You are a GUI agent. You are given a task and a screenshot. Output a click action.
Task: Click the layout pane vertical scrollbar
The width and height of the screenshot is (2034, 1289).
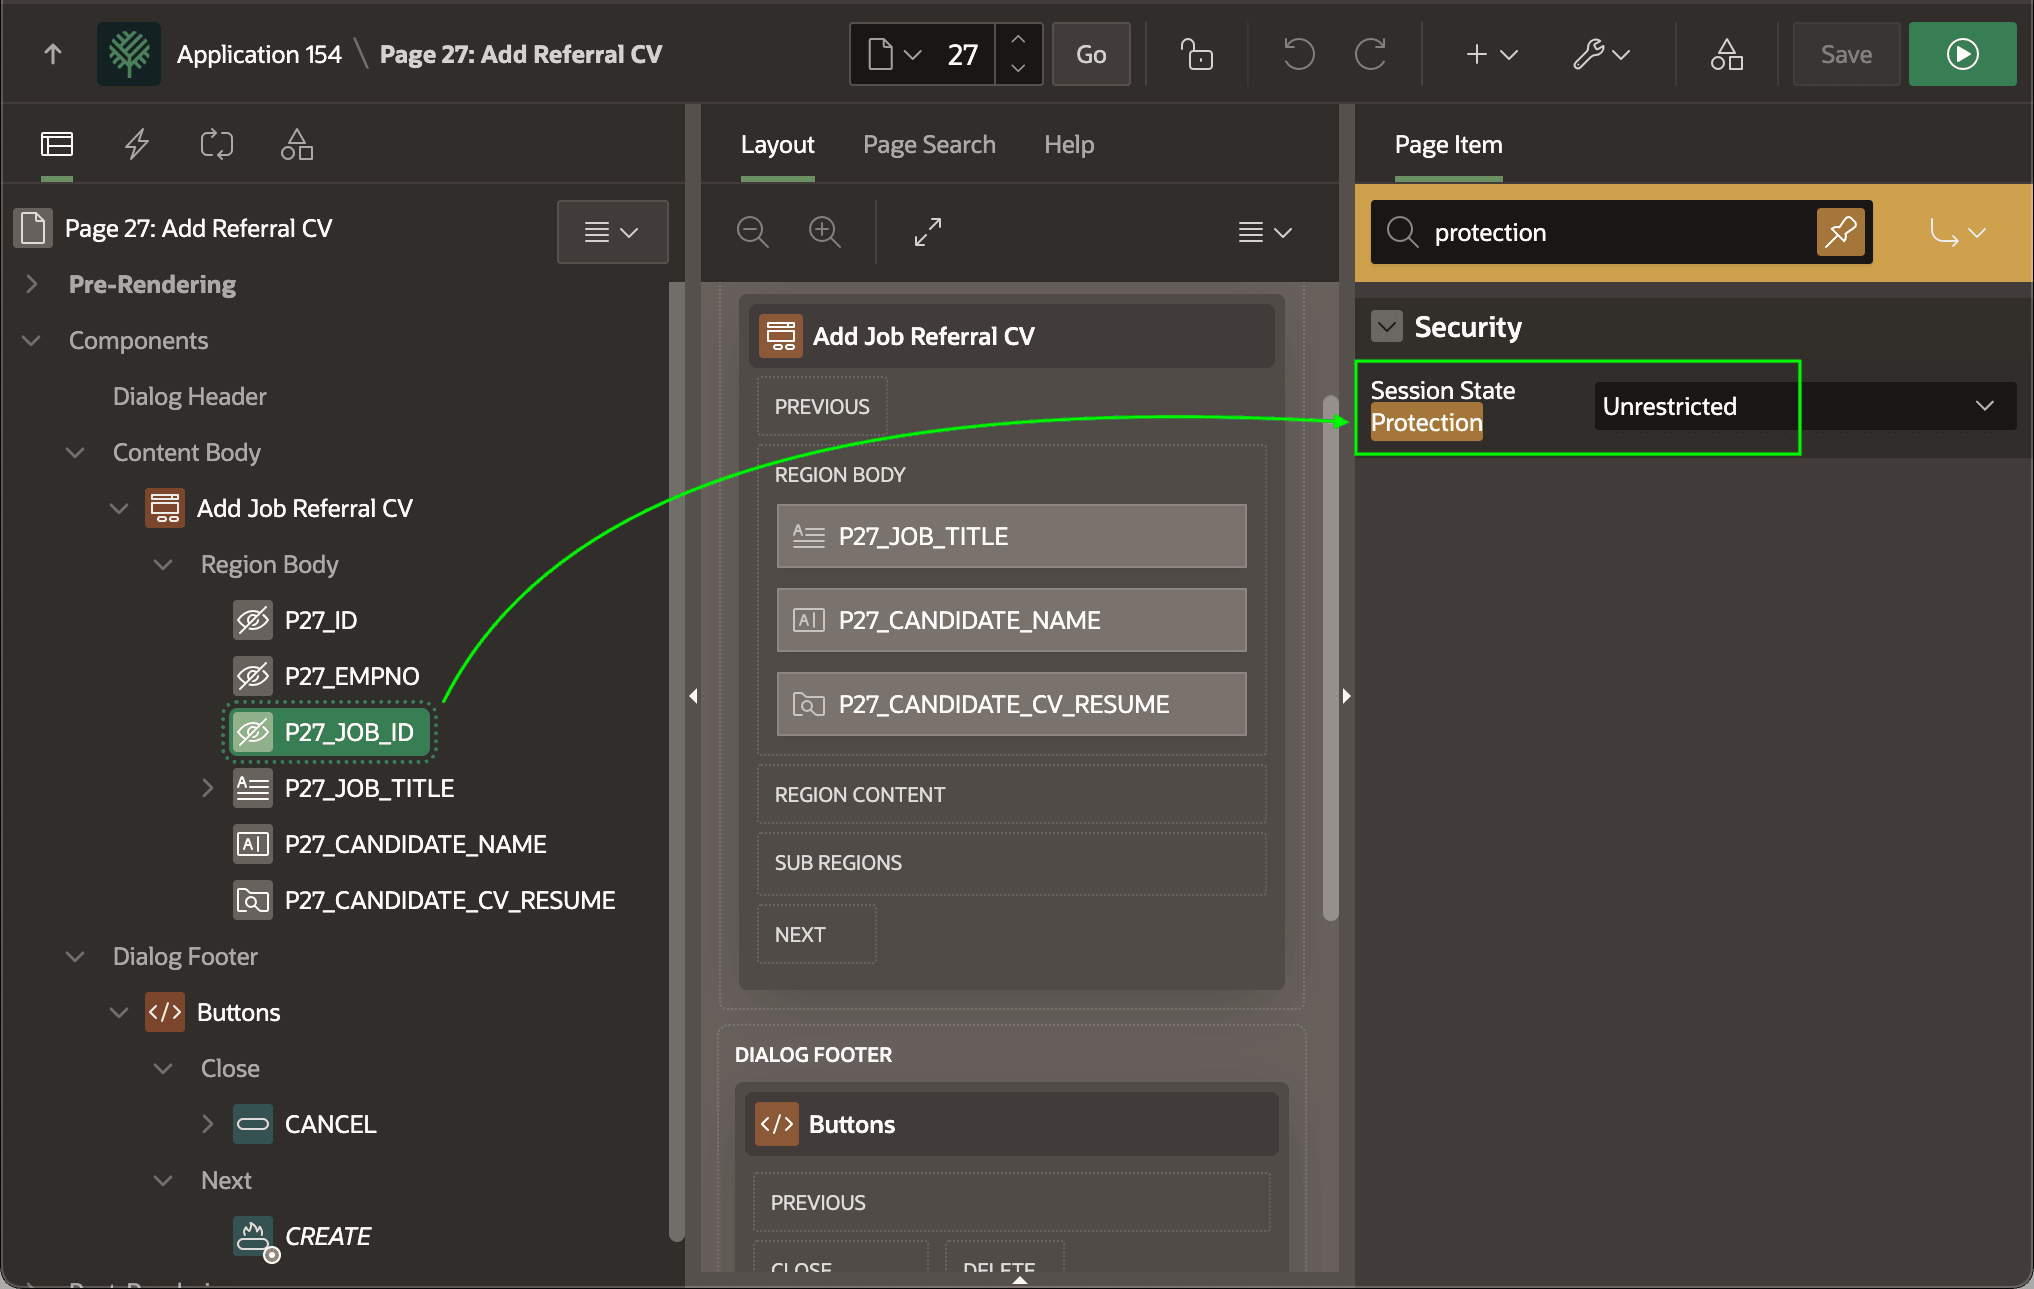pyautogui.click(x=1330, y=658)
